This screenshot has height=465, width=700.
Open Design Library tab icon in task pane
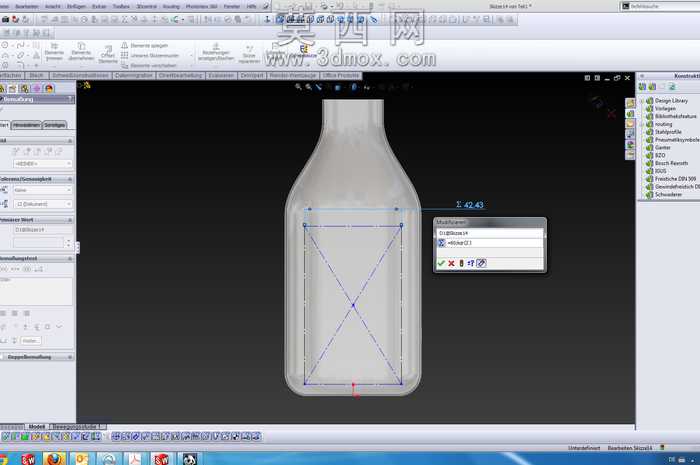tap(630, 113)
